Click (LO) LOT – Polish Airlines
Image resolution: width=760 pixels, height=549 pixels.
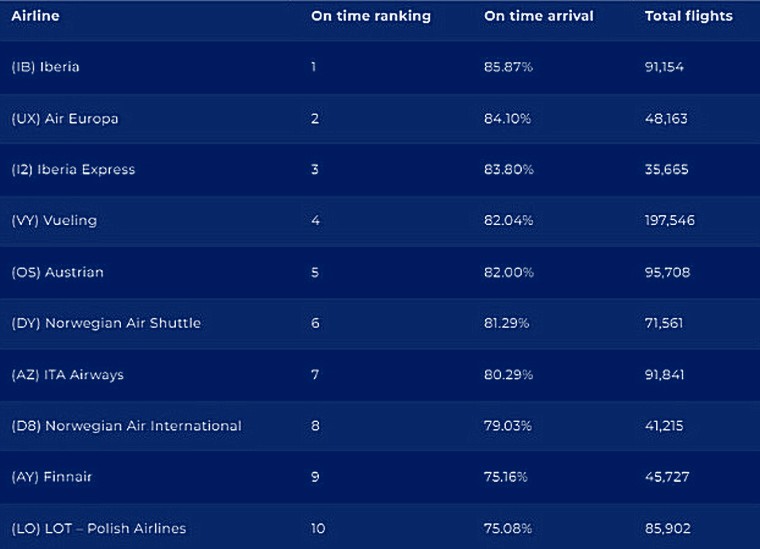[x=98, y=528]
